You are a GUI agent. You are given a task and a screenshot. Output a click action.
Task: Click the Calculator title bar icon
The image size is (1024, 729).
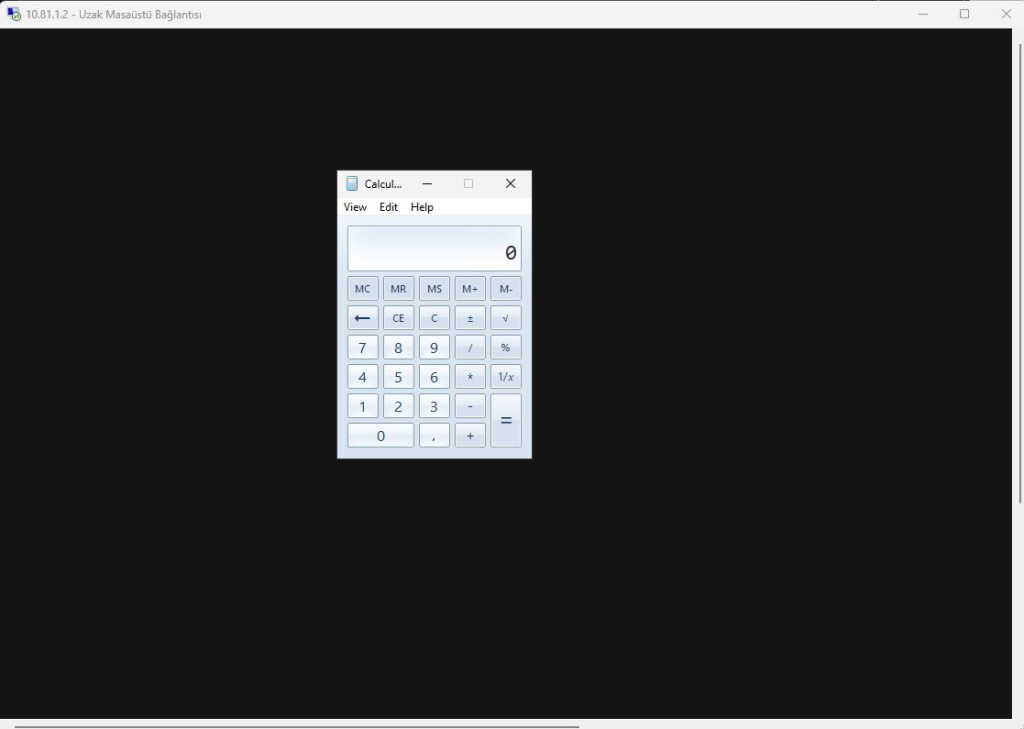click(x=352, y=184)
